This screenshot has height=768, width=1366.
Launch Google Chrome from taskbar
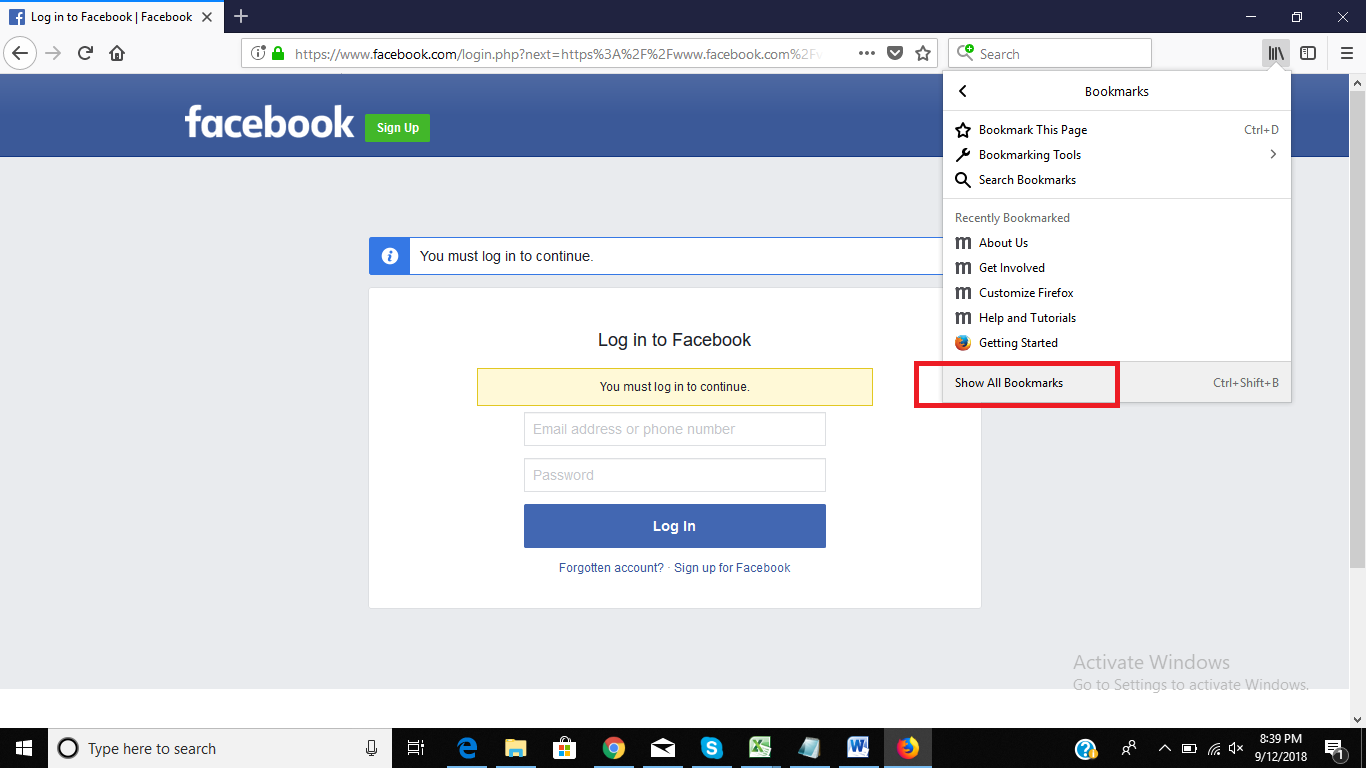614,748
